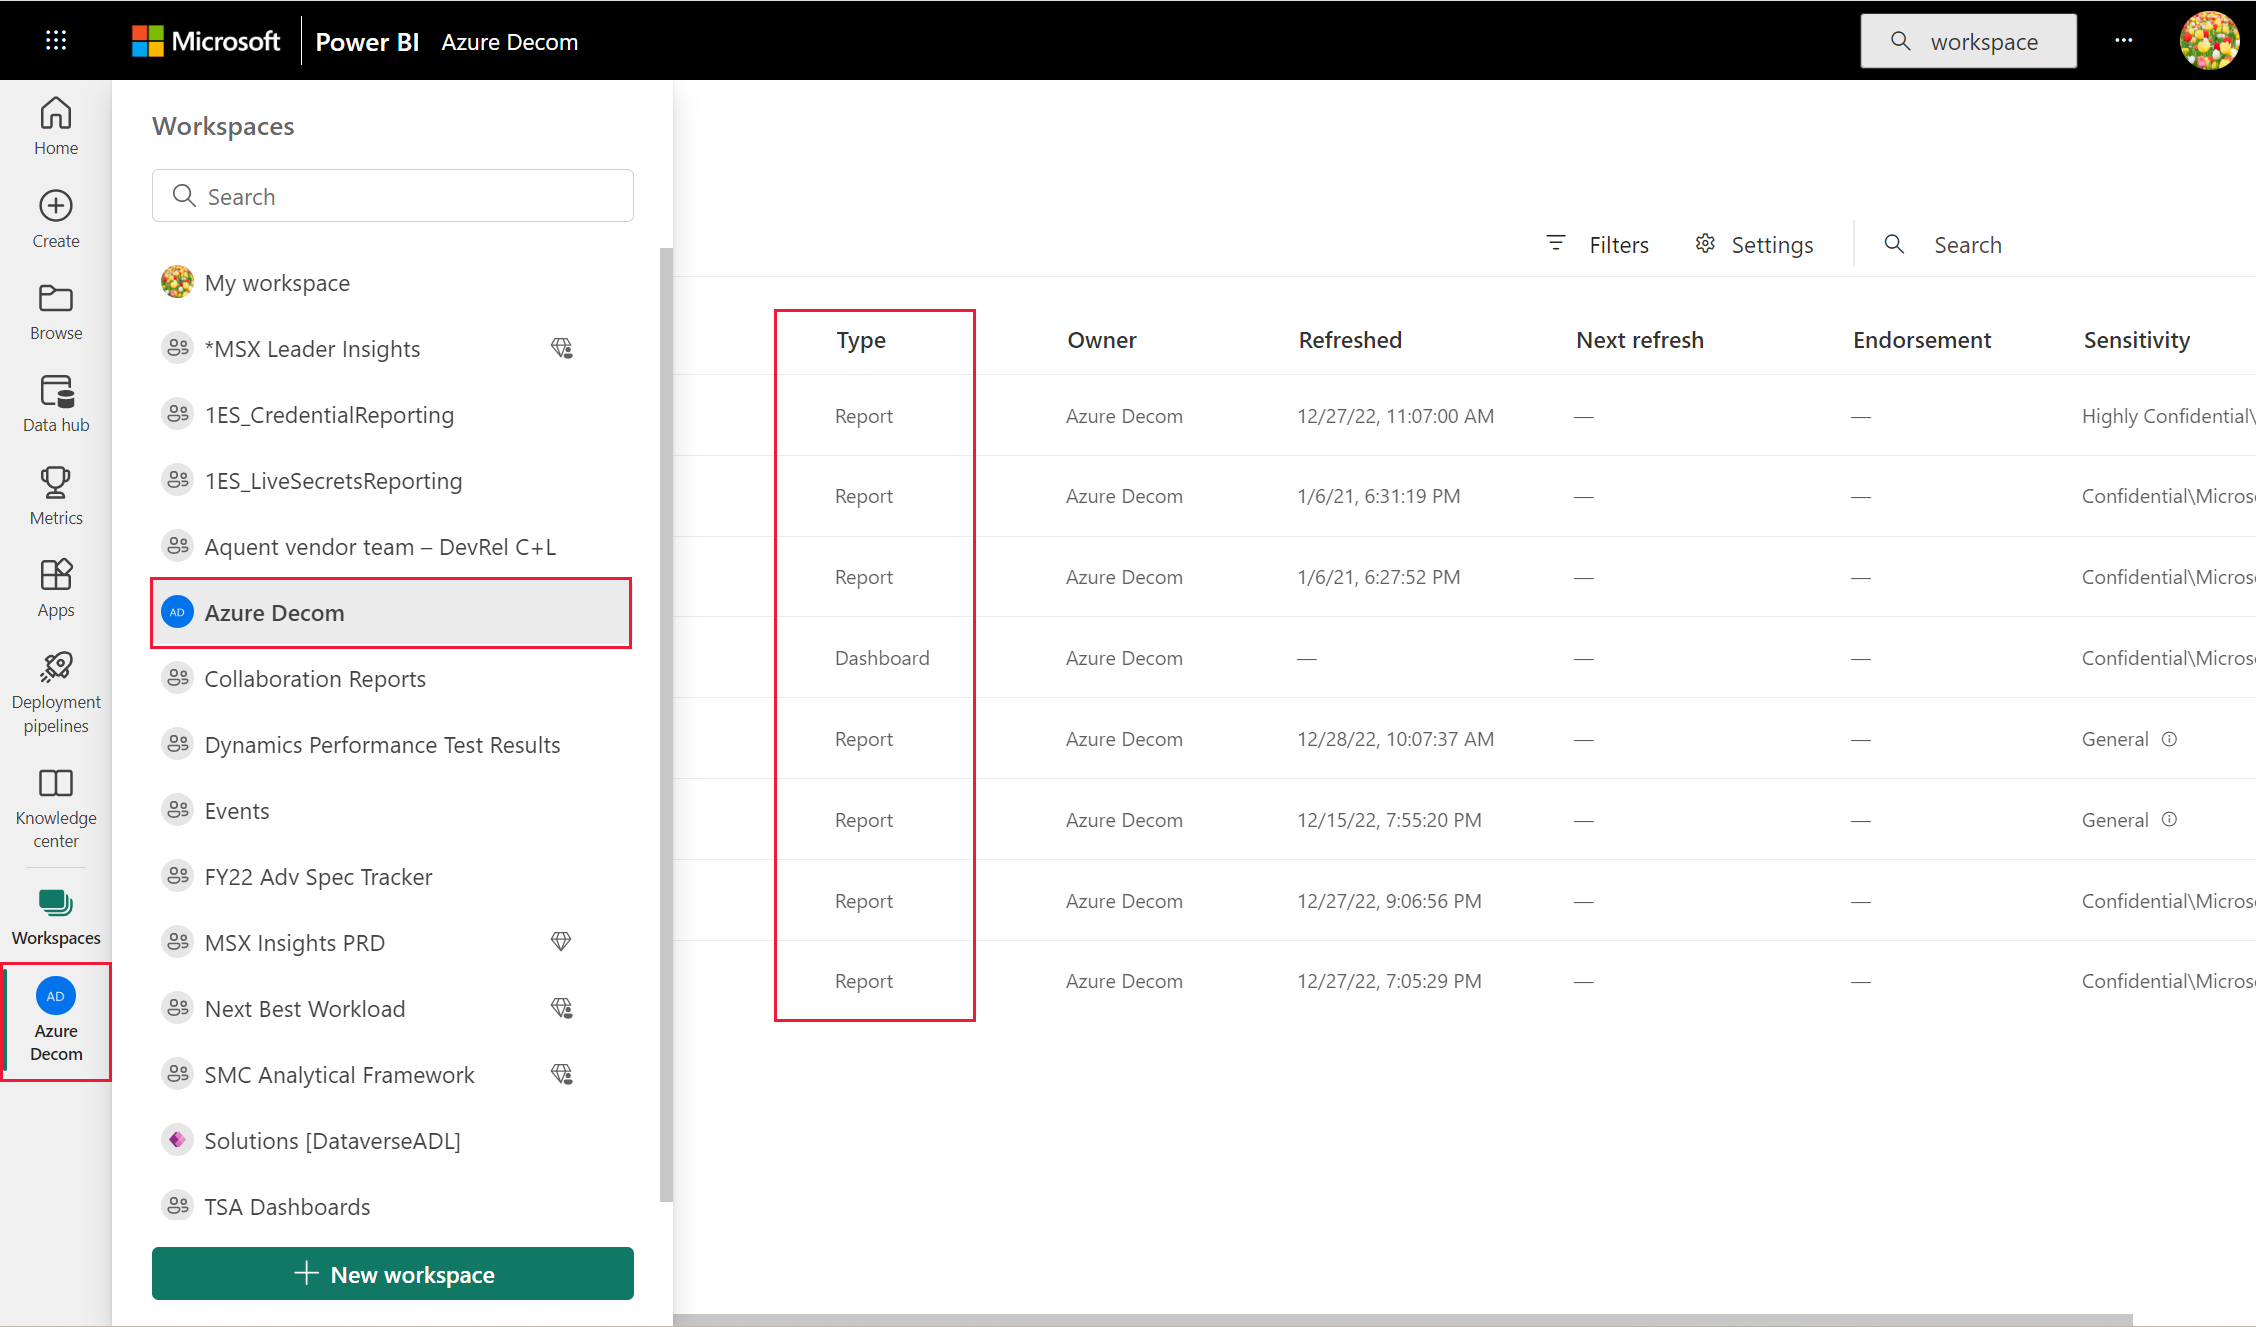Toggle the Settings panel open
This screenshot has height=1327, width=2256.
[x=1754, y=243]
